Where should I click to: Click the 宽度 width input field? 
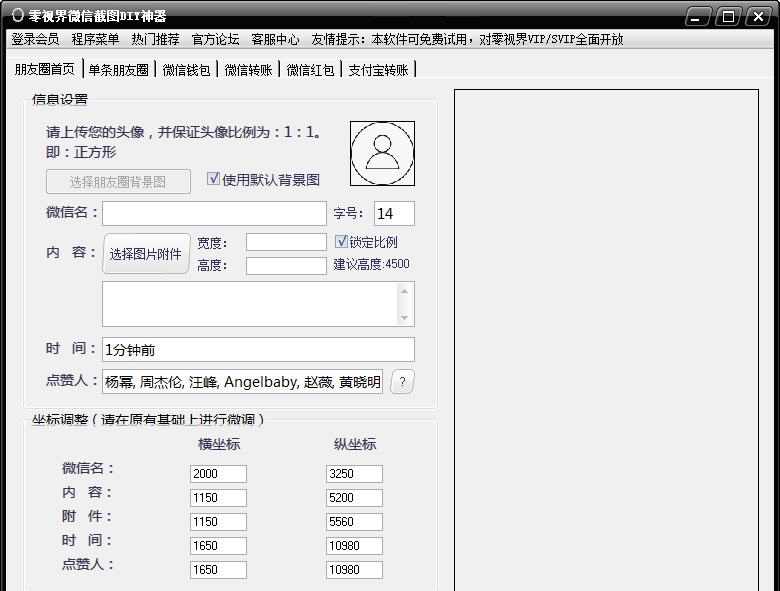(x=287, y=242)
